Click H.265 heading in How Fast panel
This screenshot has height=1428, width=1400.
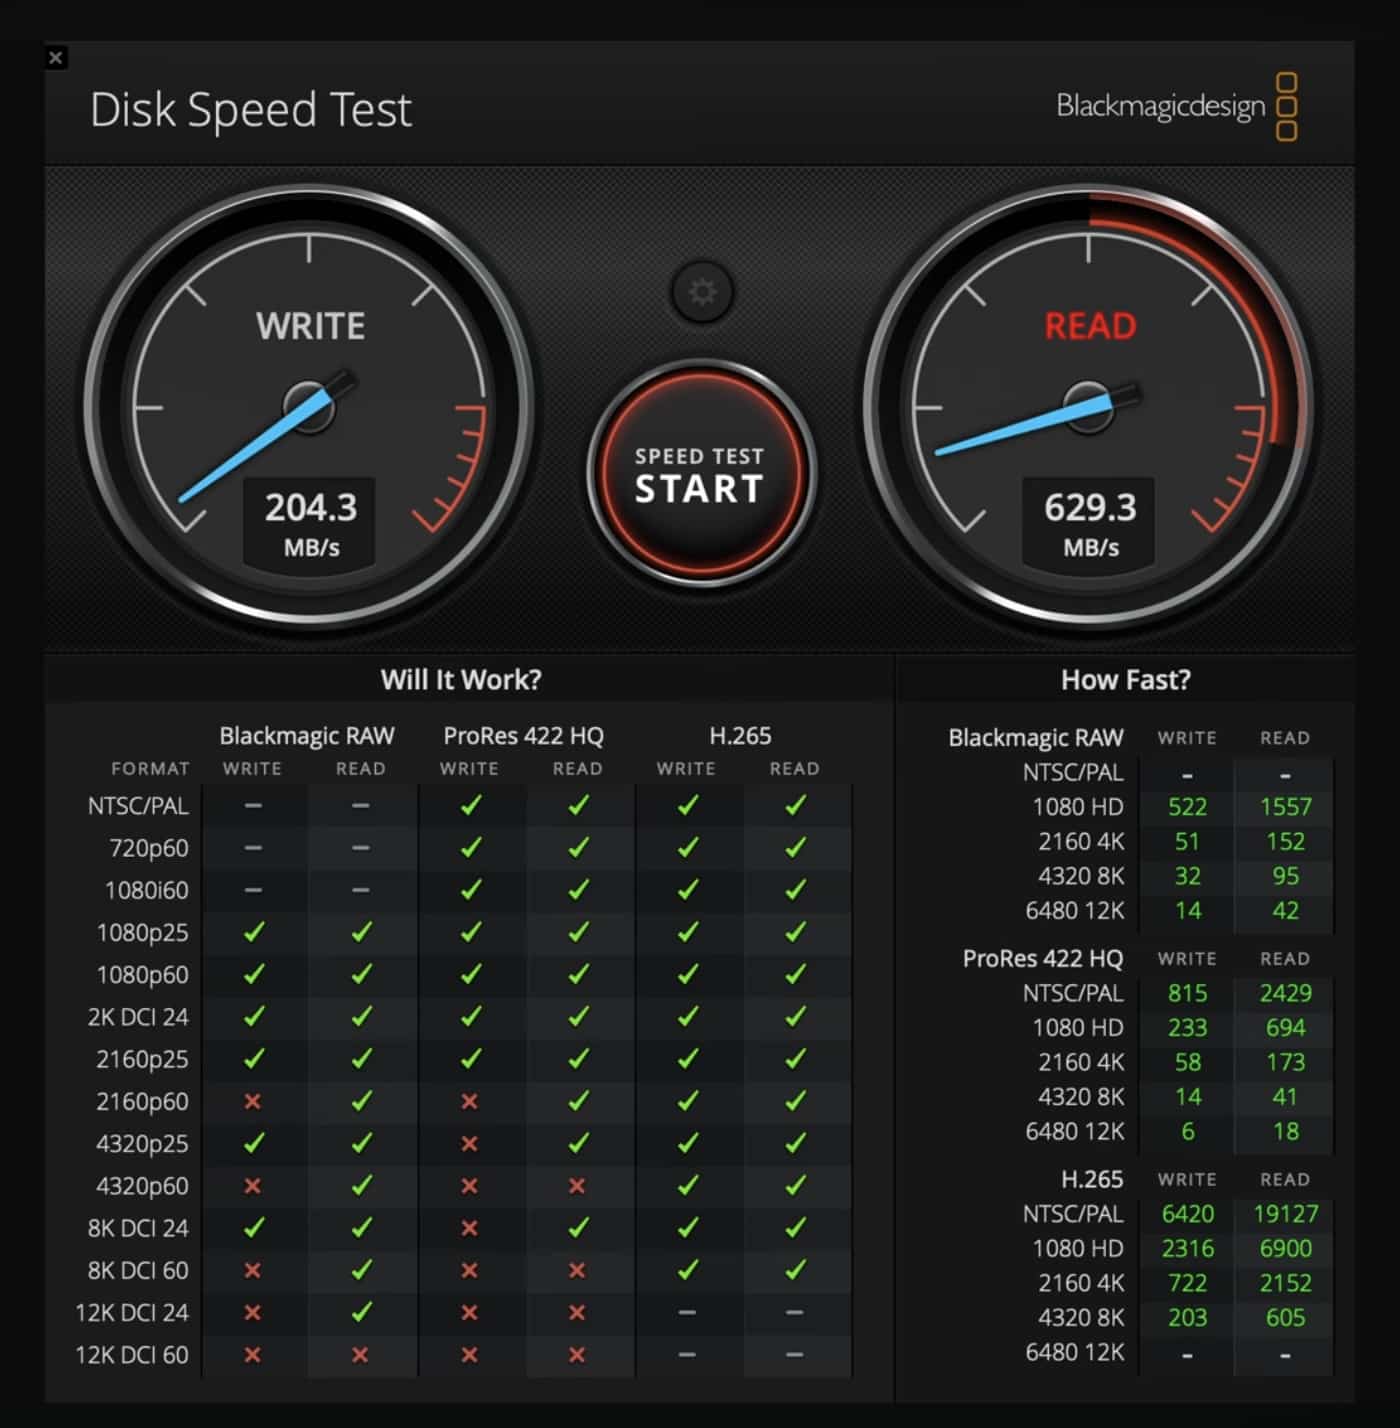1092,1180
